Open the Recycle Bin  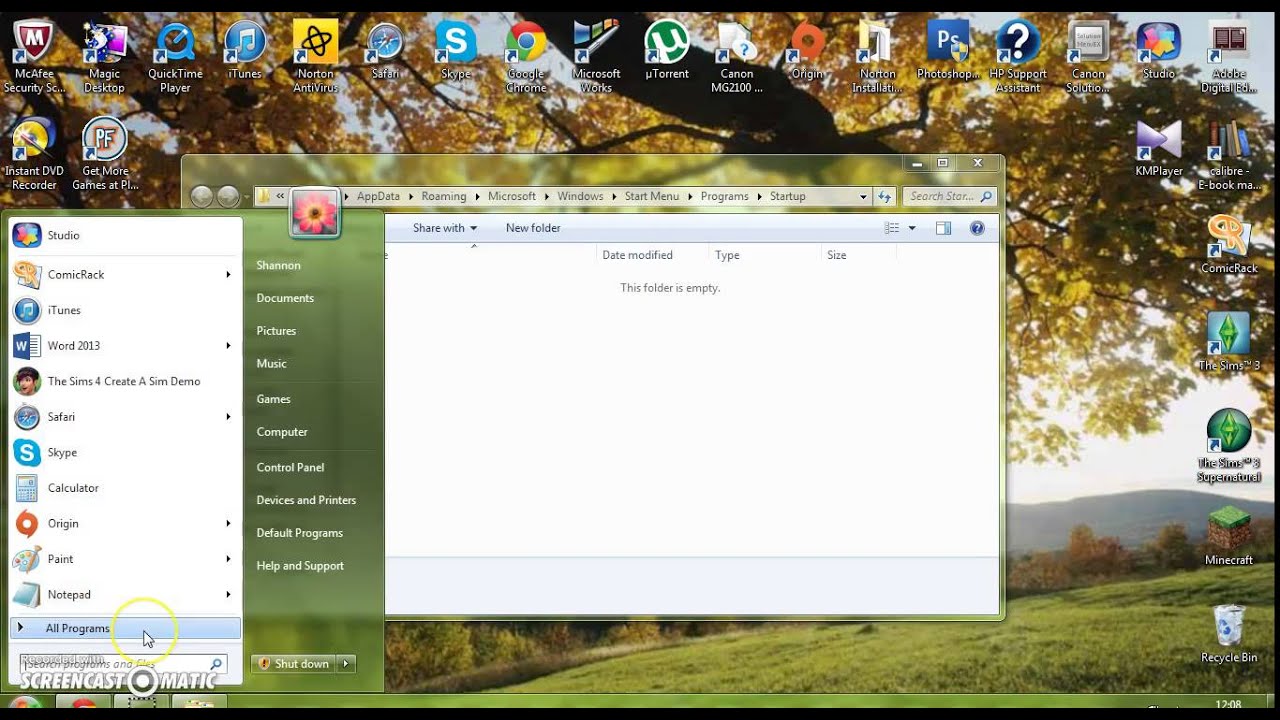pos(1229,634)
